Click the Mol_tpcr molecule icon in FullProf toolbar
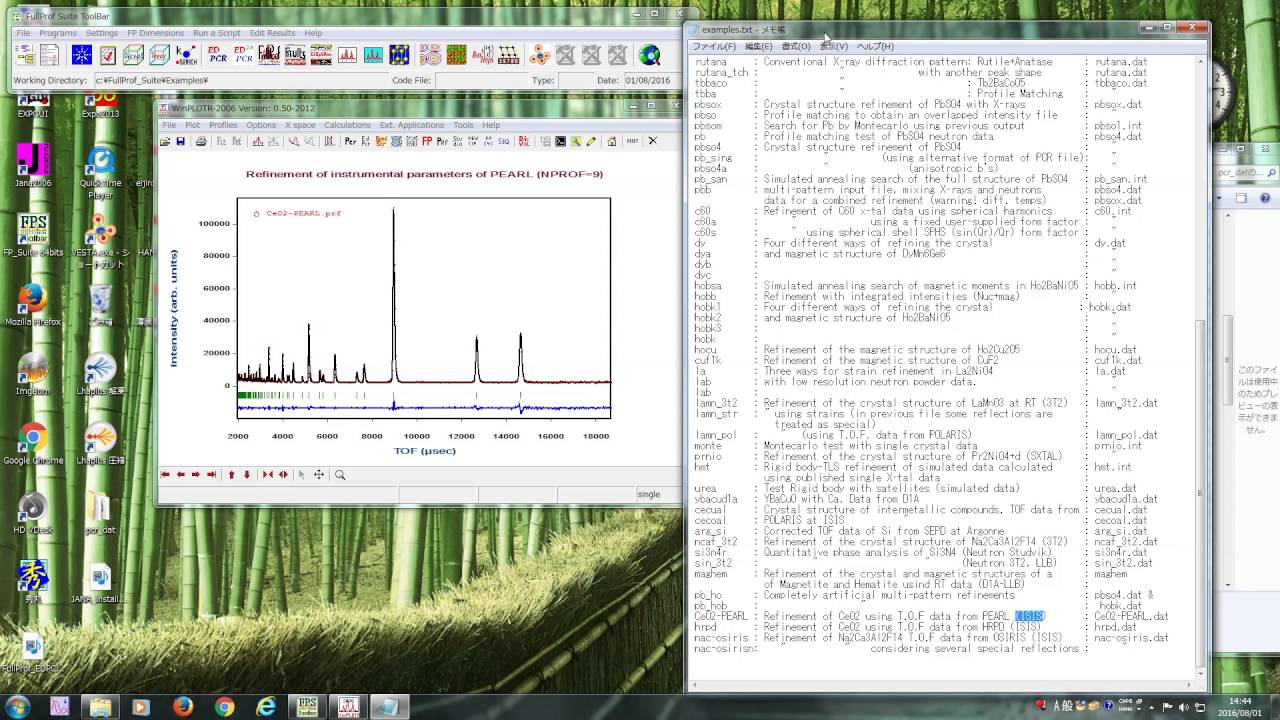Image resolution: width=1280 pixels, height=720 pixels. pyautogui.click(x=538, y=55)
